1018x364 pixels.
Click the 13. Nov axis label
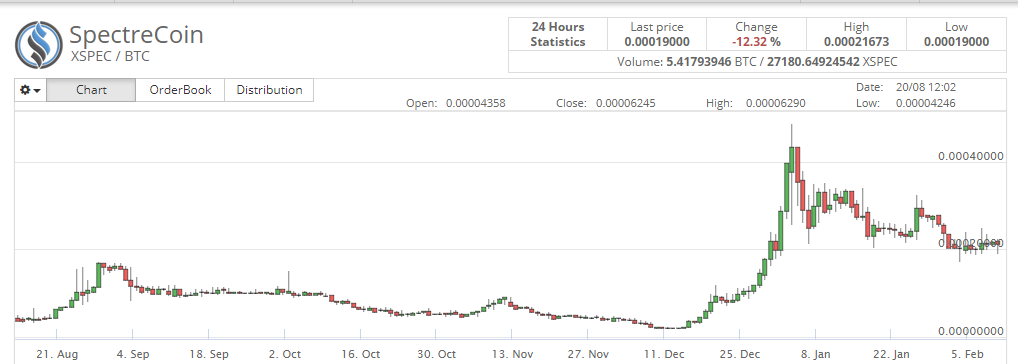(512, 355)
